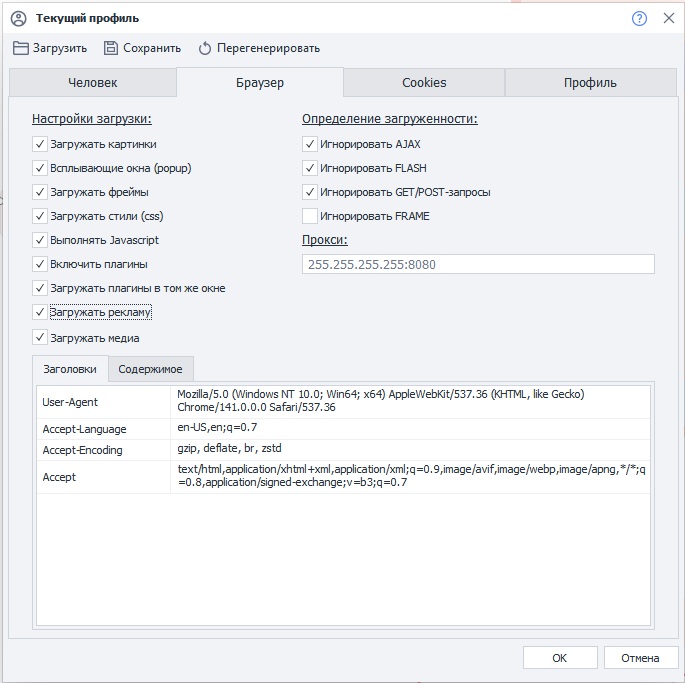This screenshot has height=683, width=685.
Task: Open the Cookies tab
Action: (424, 83)
